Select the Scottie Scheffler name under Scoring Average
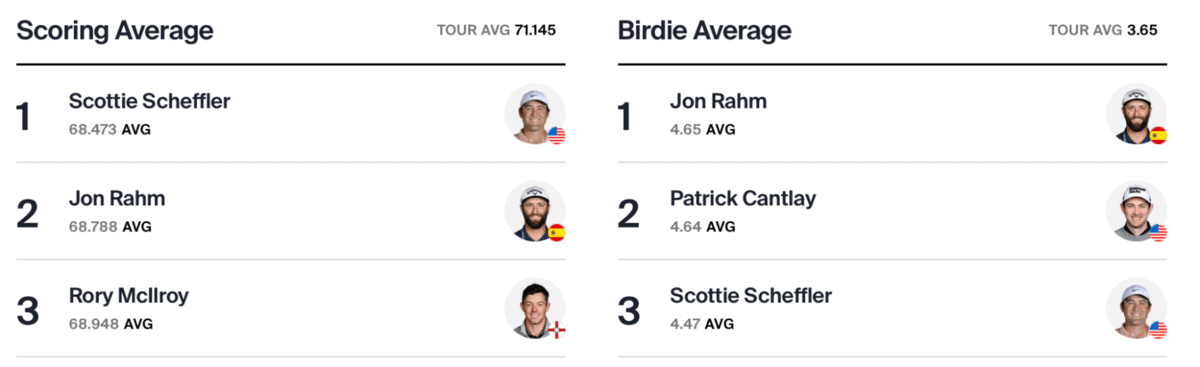Image resolution: width=1200 pixels, height=367 pixels. click(x=150, y=101)
